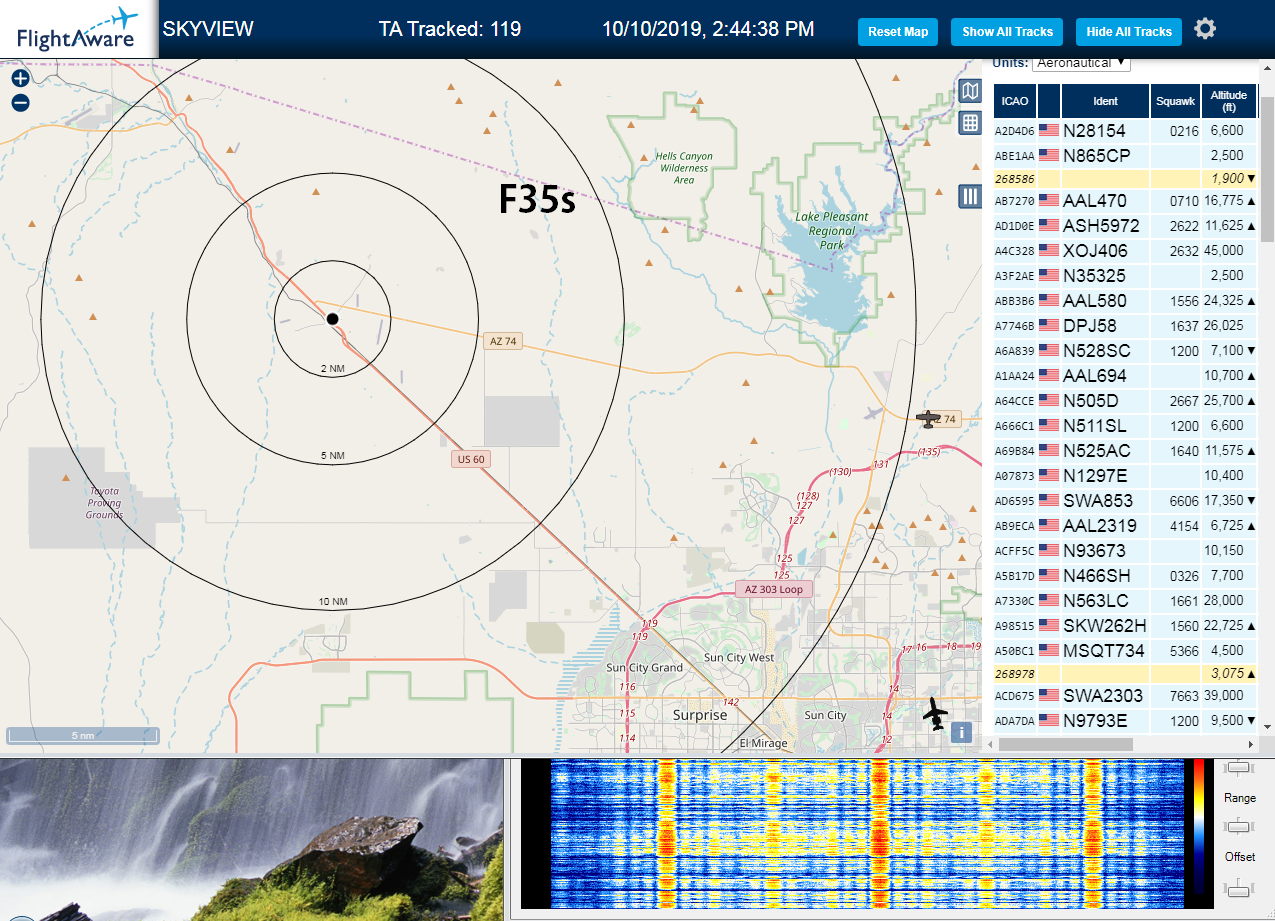The width and height of the screenshot is (1275, 921).
Task: Click the up arrow of the sidebar scrollbar
Action: (x=1267, y=66)
